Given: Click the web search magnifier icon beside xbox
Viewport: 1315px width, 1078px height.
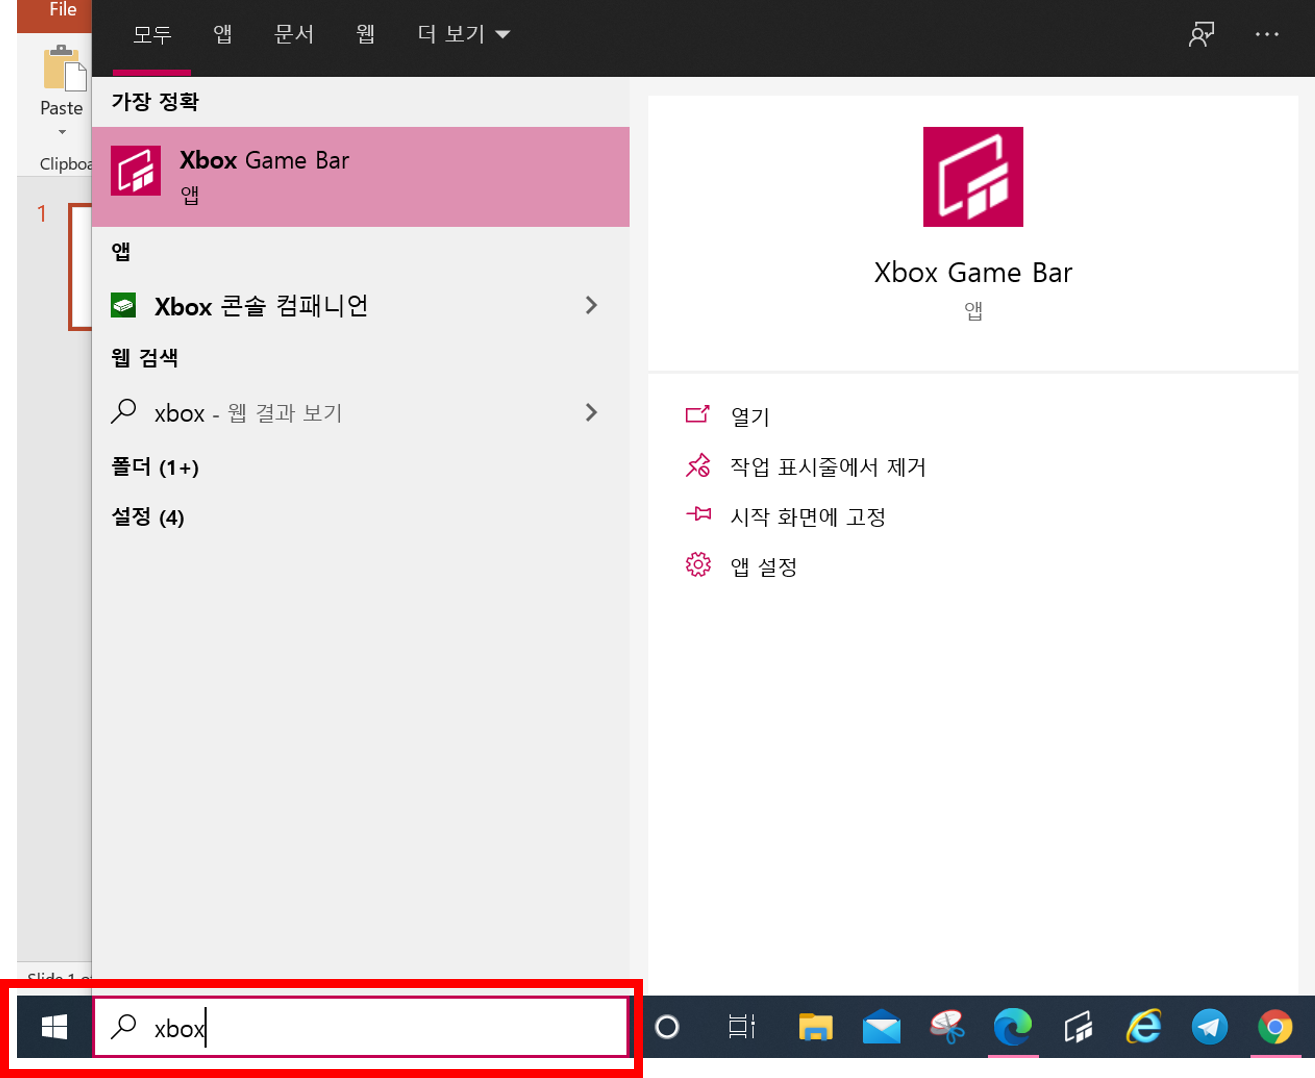Looking at the screenshot, I should click(x=124, y=411).
